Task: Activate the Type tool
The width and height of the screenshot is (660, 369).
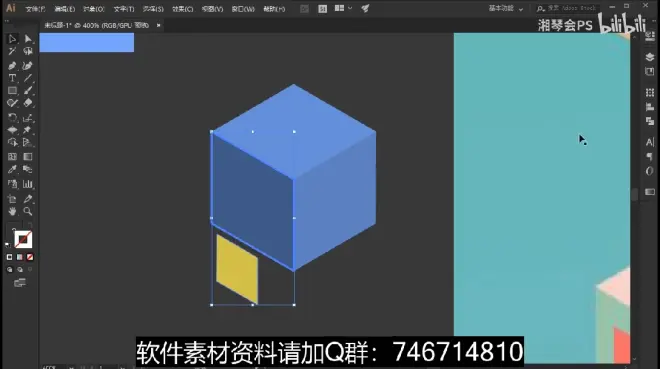Action: pyautogui.click(x=12, y=78)
